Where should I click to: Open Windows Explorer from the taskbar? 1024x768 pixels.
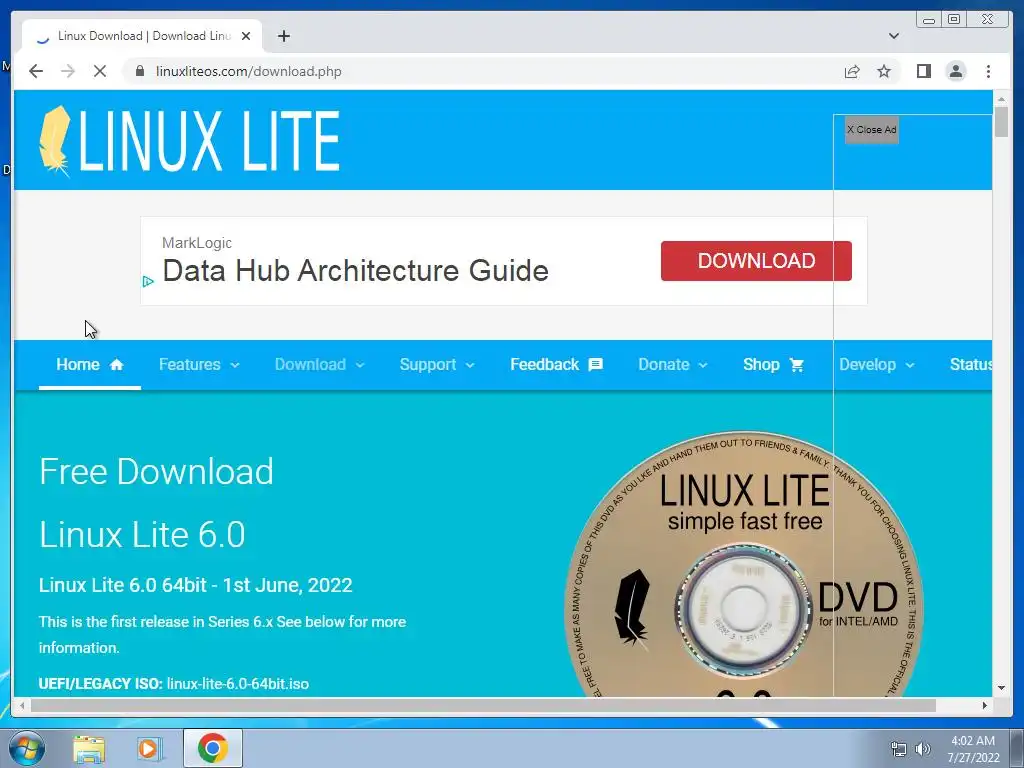89,749
